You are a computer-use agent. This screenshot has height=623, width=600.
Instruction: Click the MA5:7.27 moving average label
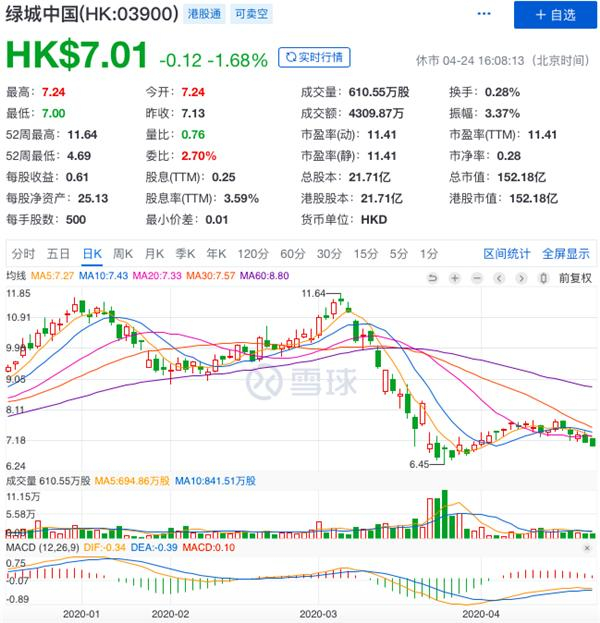52,276
